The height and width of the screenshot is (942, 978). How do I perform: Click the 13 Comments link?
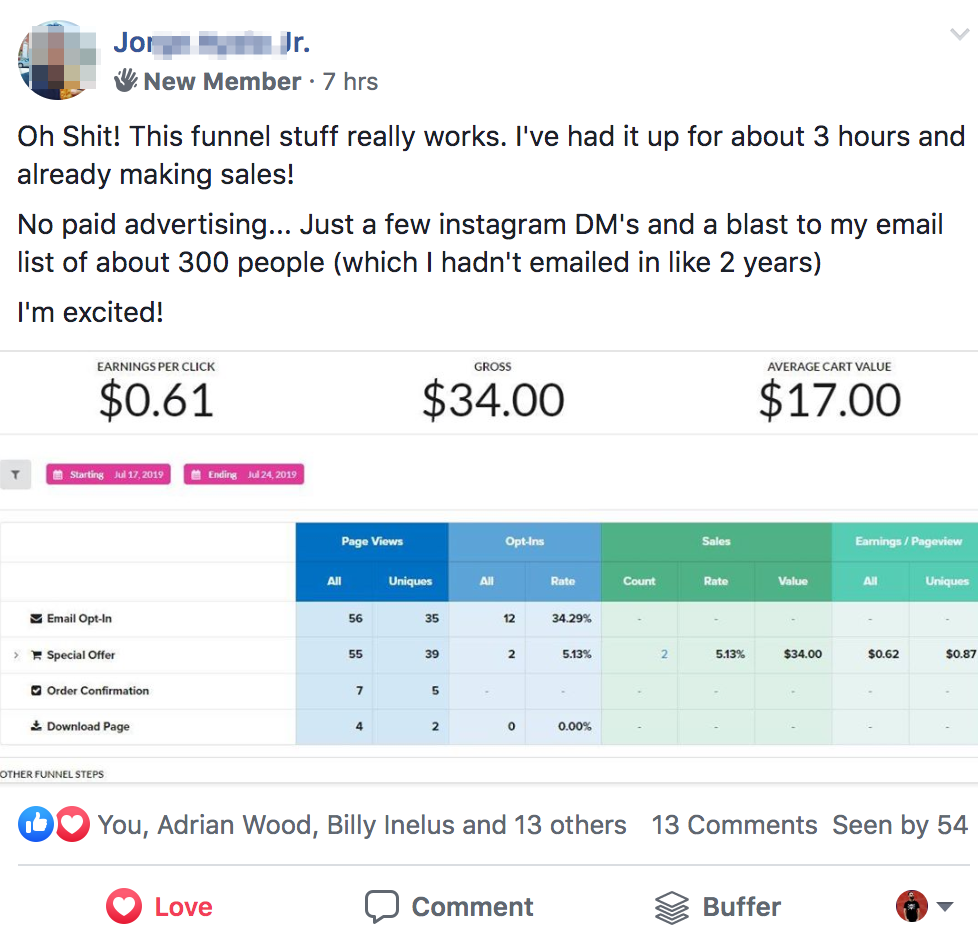pyautogui.click(x=734, y=825)
